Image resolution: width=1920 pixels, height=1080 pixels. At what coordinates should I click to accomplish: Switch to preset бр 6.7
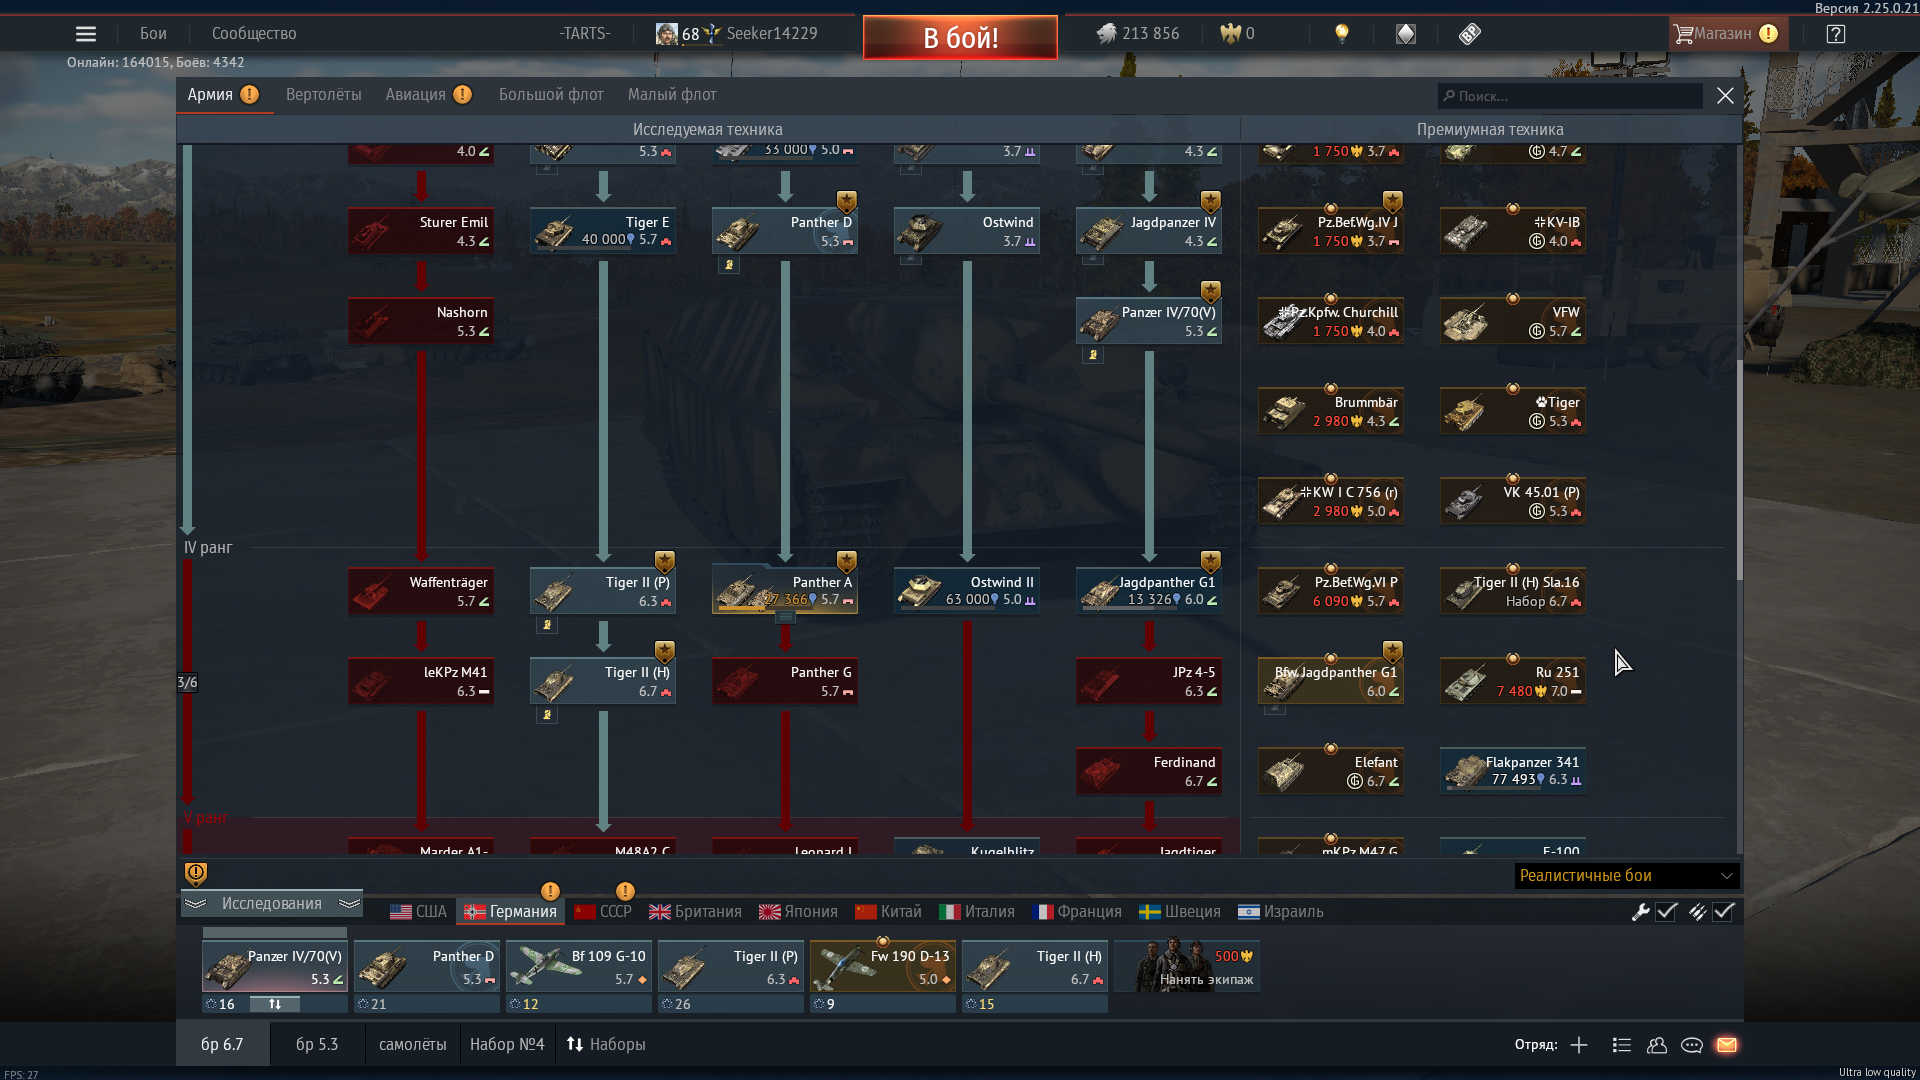point(222,1044)
